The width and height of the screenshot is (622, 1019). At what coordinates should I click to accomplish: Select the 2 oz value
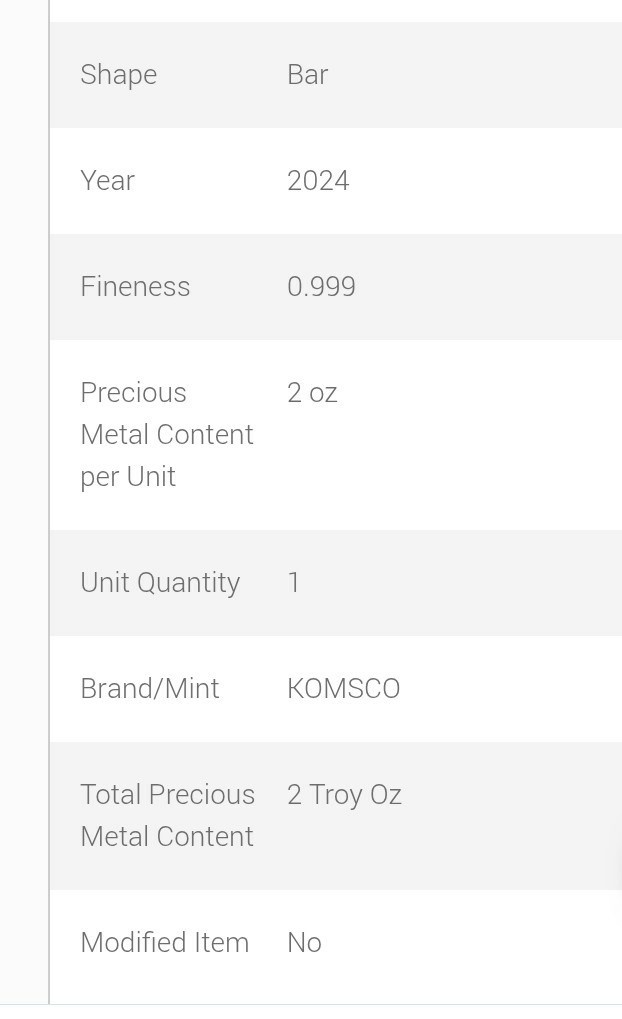[x=312, y=393]
